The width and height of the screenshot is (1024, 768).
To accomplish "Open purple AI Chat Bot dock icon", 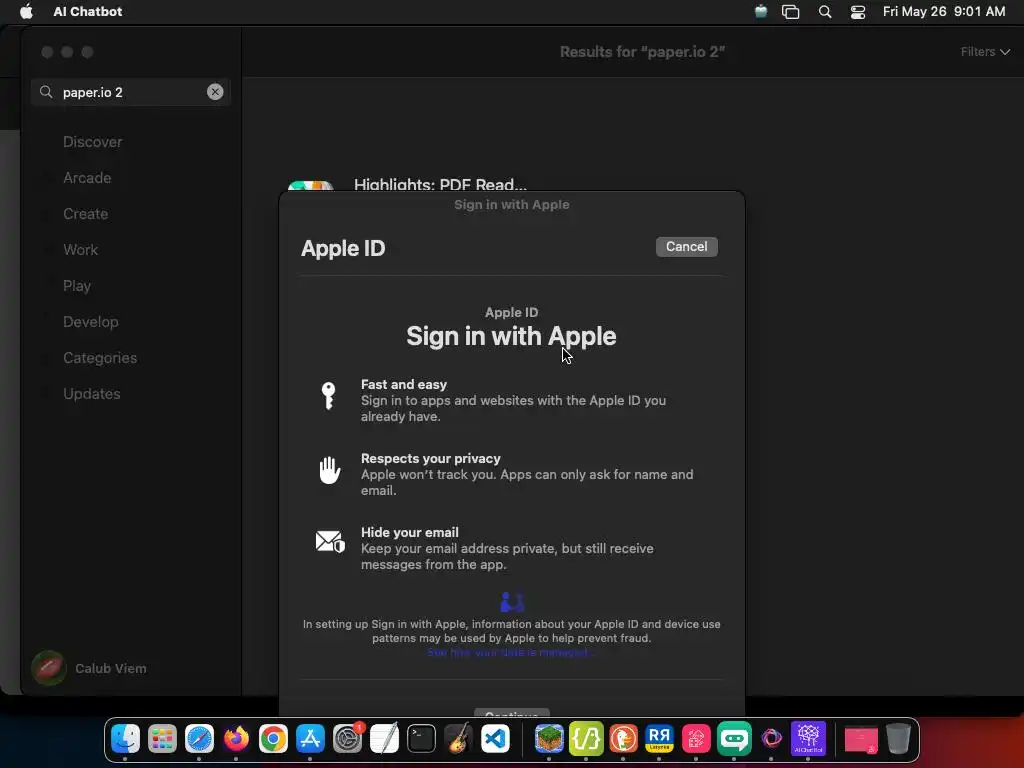I will click(808, 739).
